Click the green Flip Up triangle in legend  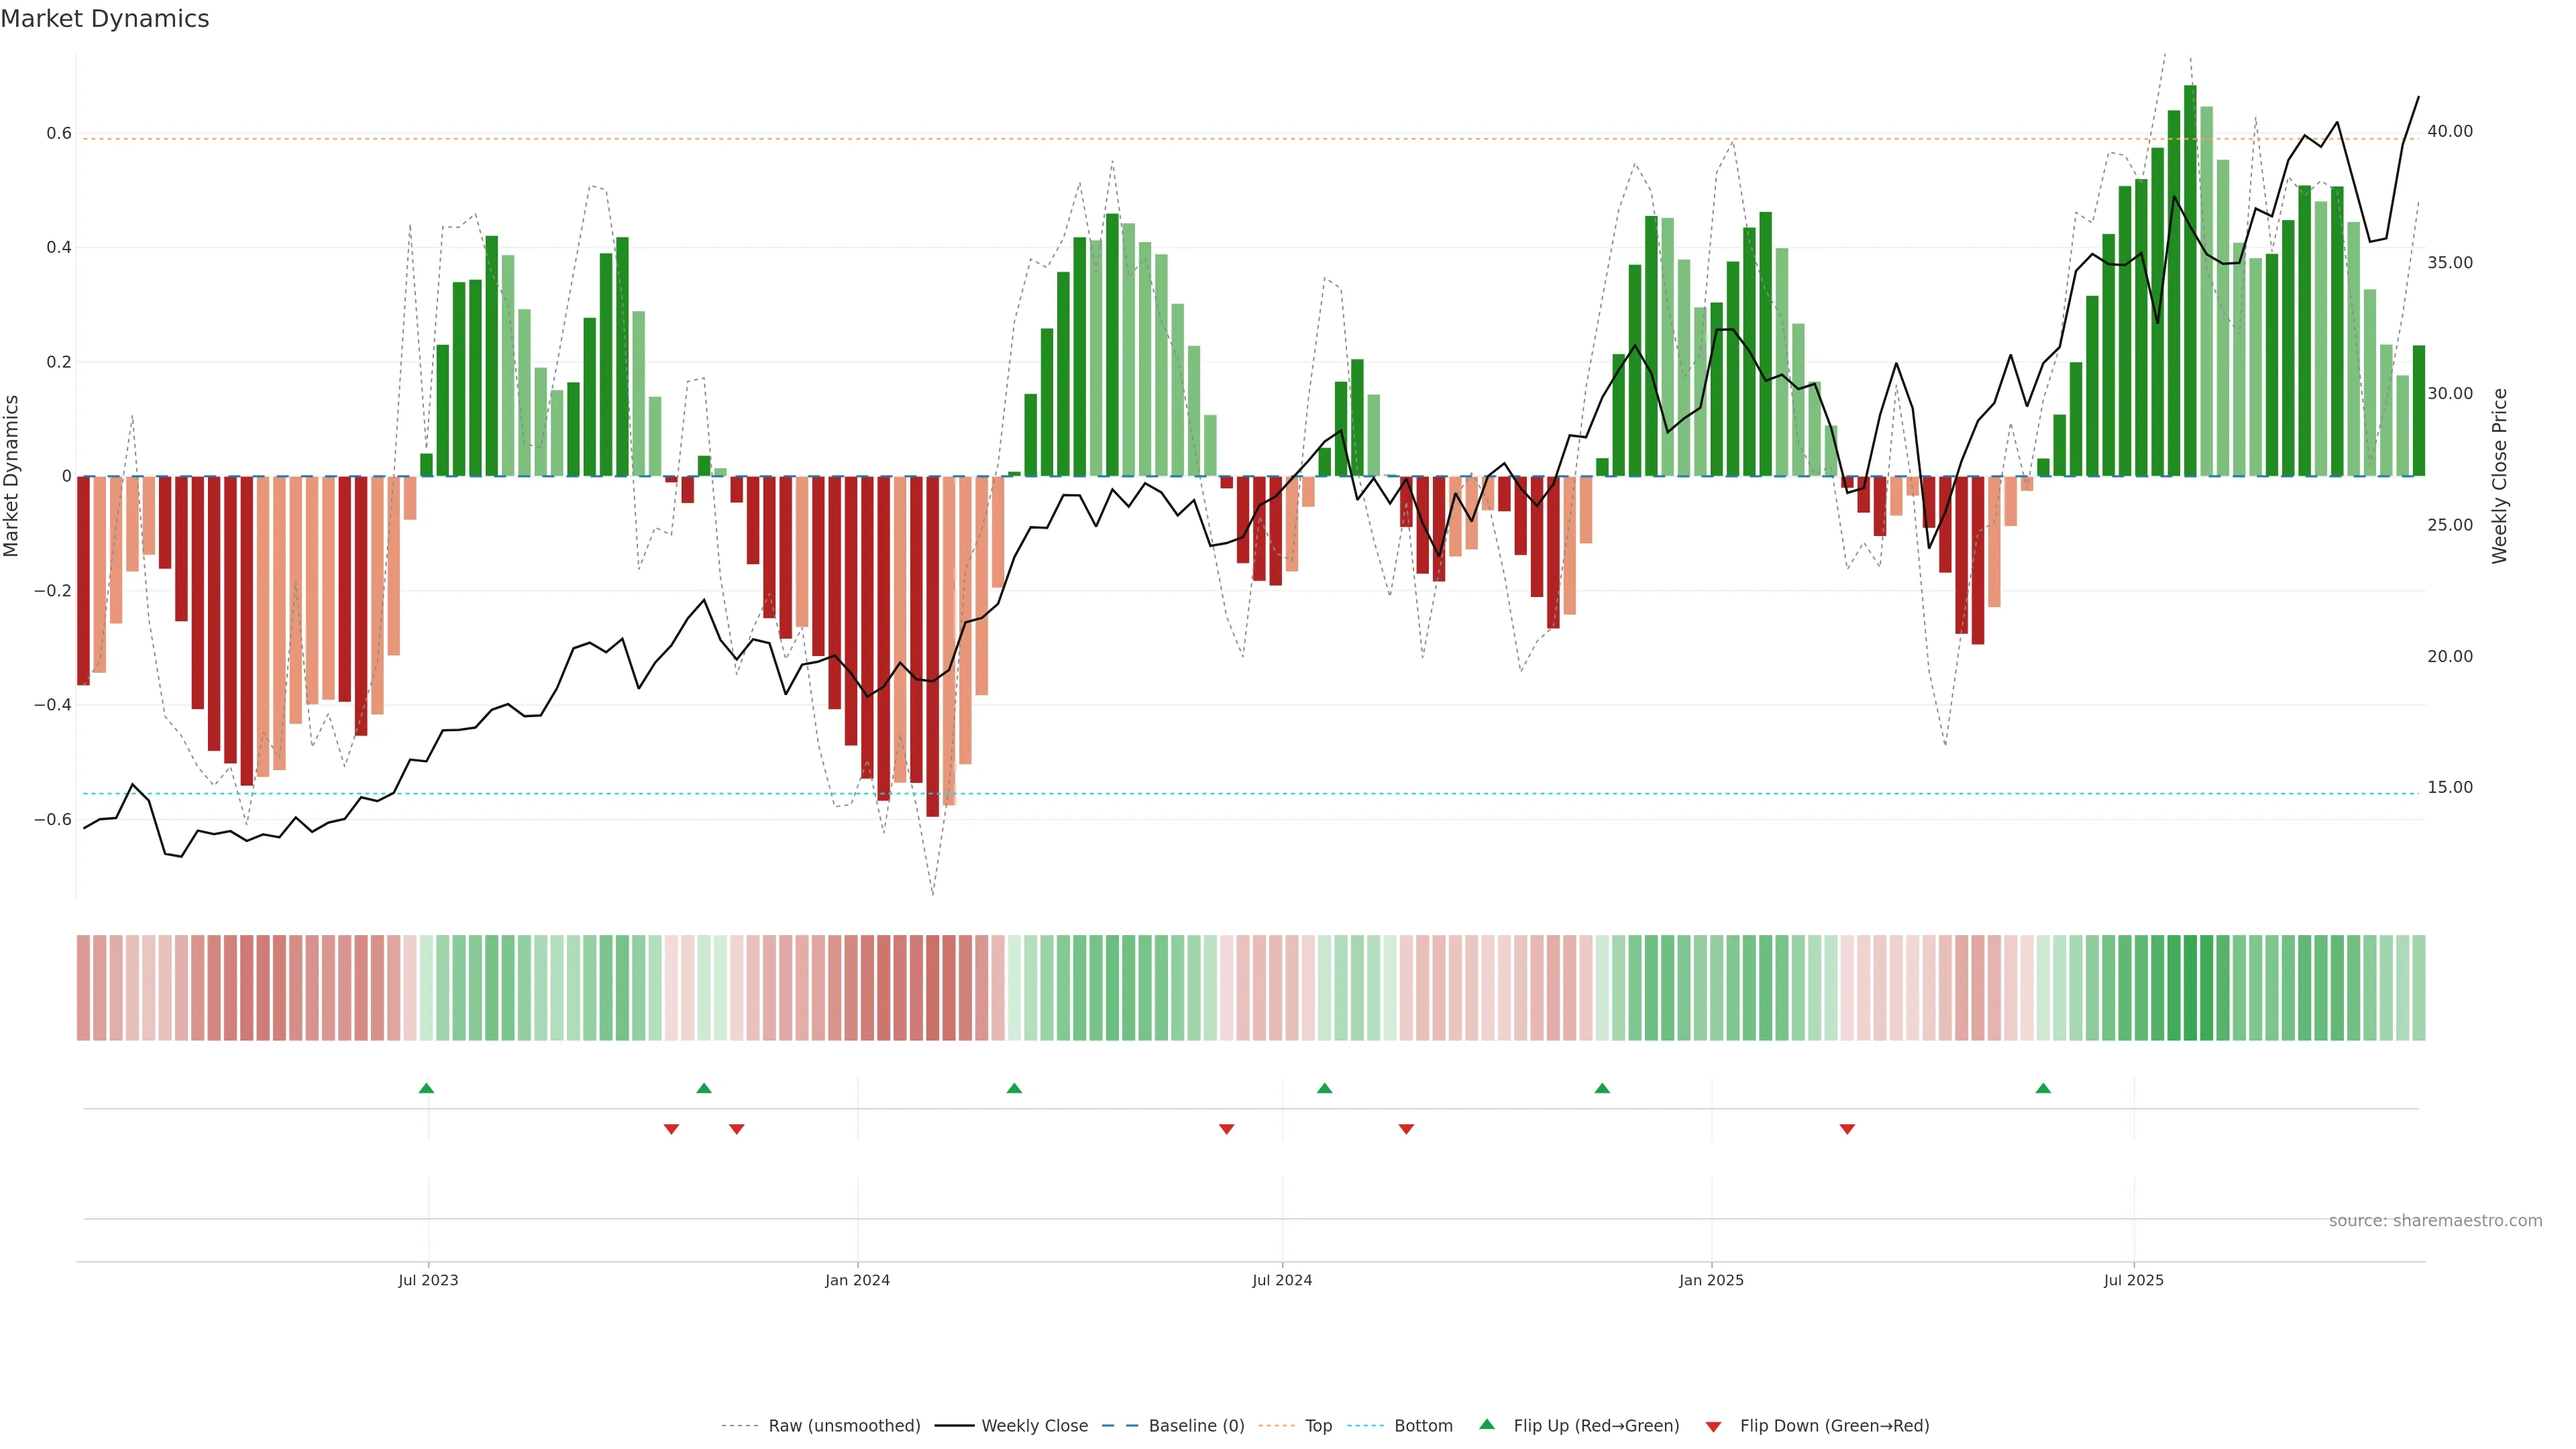point(1487,1424)
